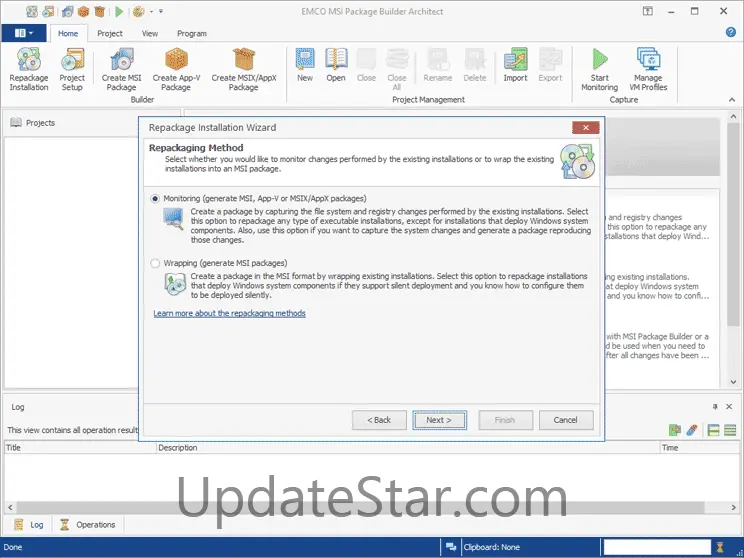Click the Description column header in Log

coord(408,447)
